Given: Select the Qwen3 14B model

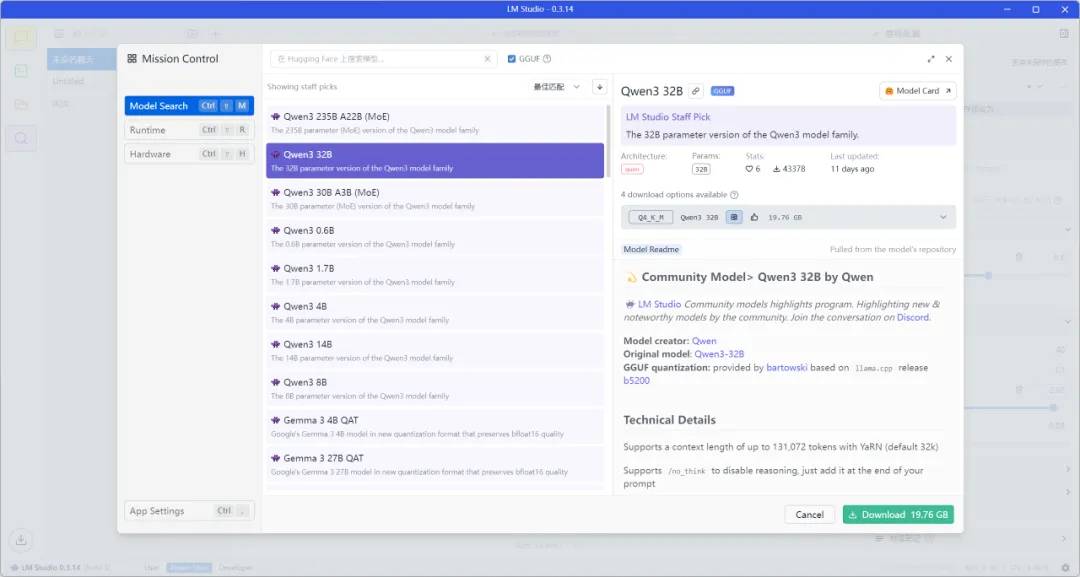Looking at the screenshot, I should coord(435,350).
